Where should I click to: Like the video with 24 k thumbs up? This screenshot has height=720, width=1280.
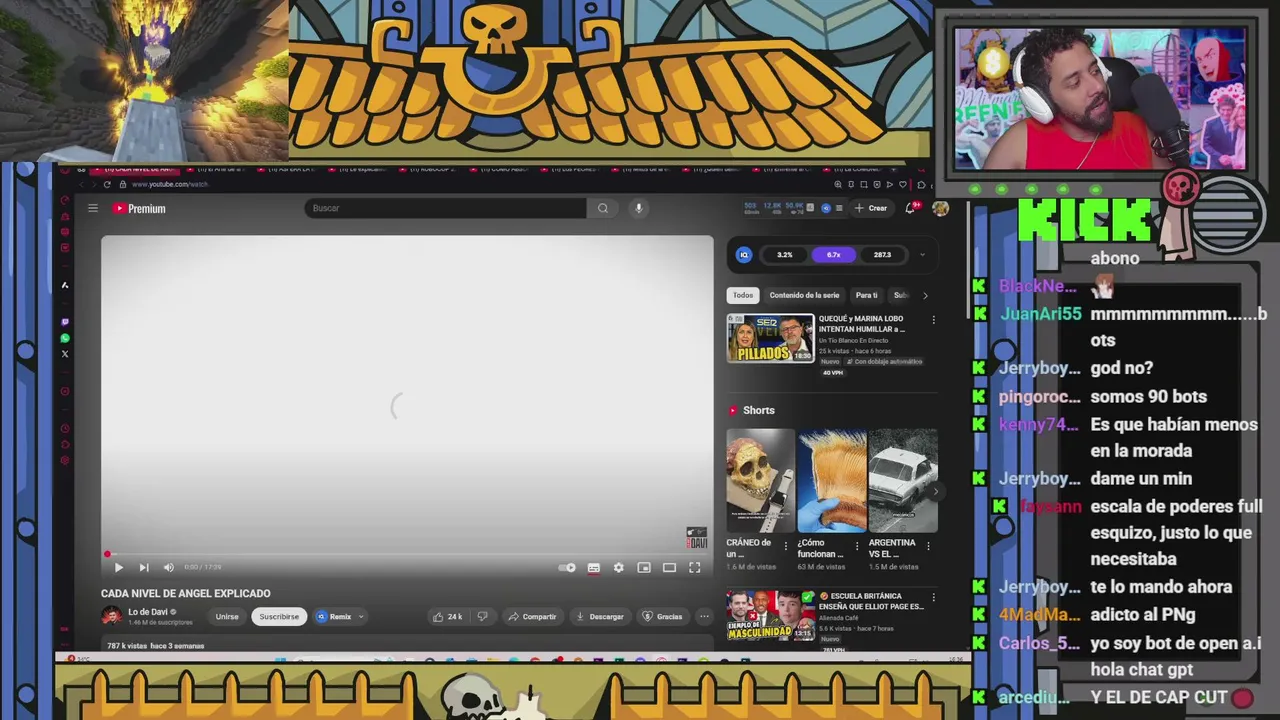(448, 616)
